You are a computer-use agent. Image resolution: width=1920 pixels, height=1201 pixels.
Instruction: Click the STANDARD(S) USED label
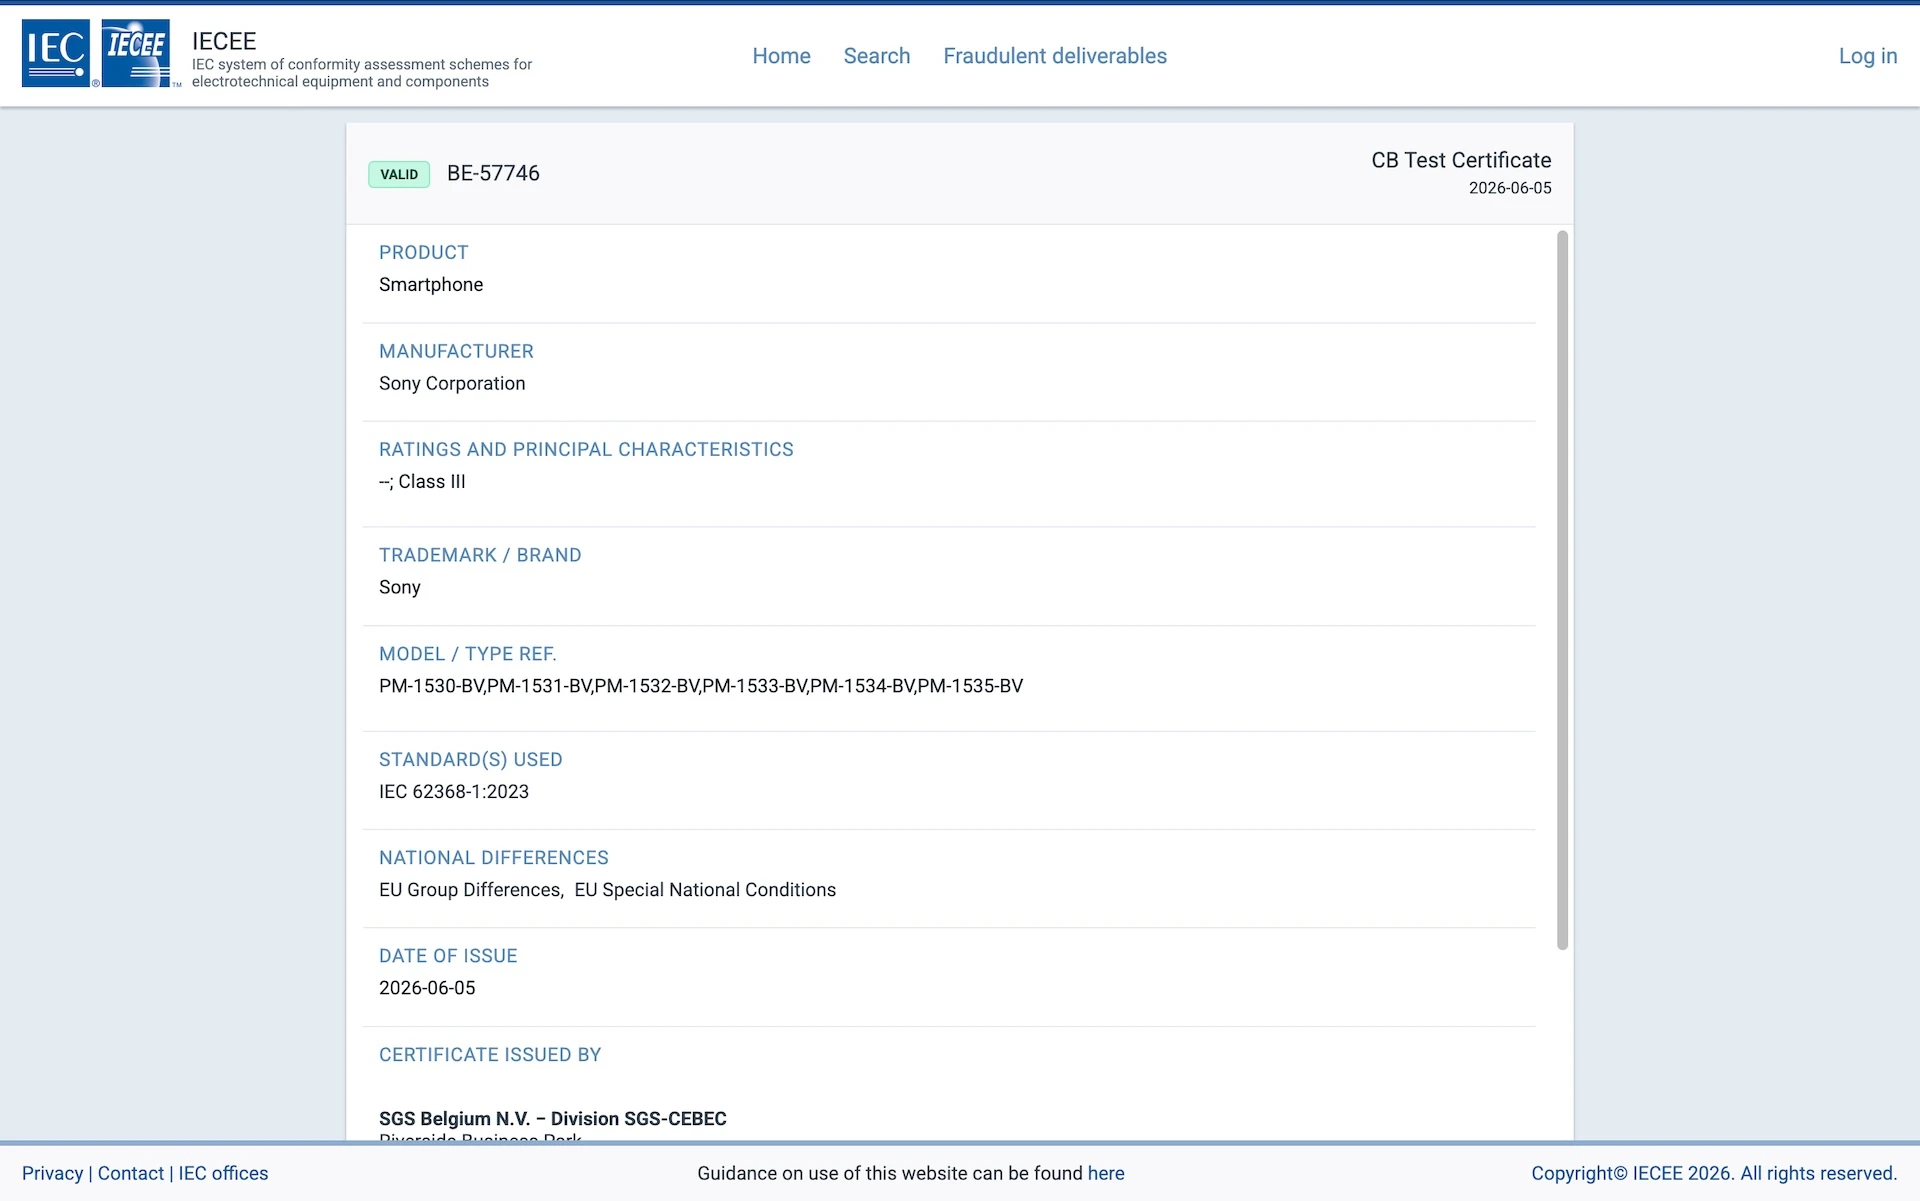pos(471,760)
